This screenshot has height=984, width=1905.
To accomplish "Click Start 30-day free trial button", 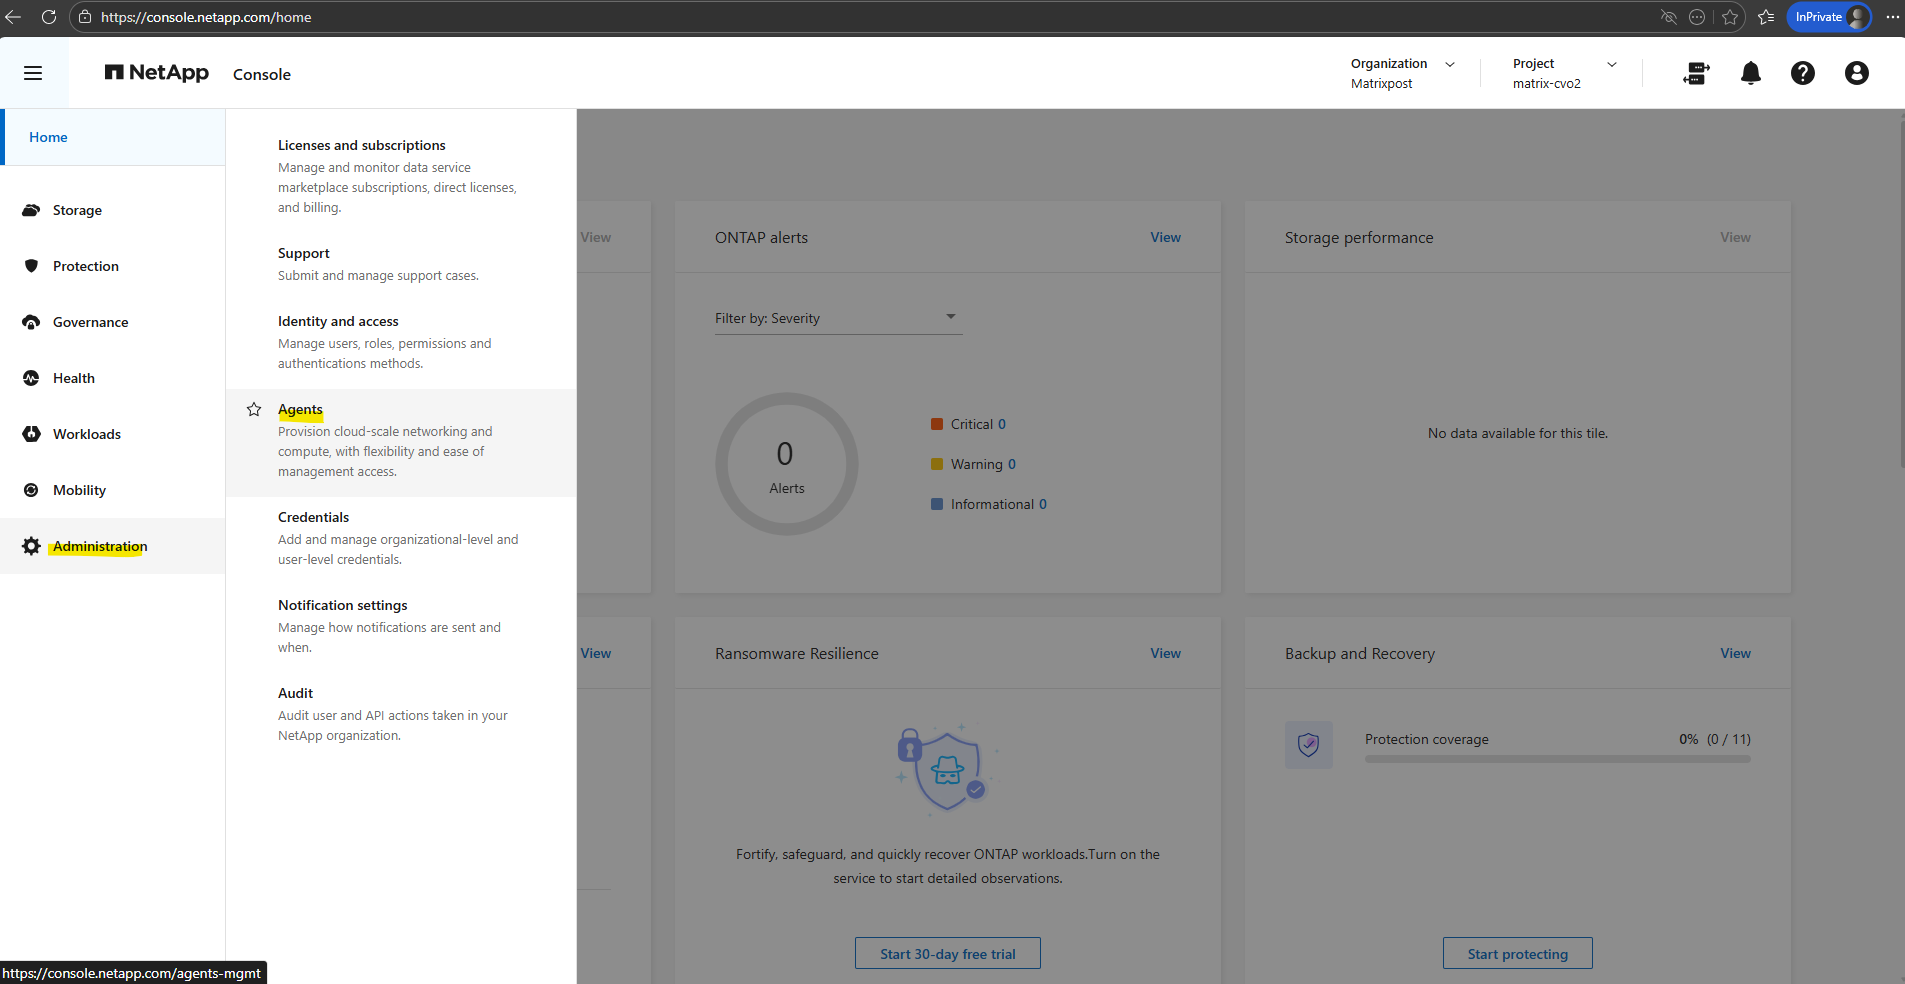I will pos(947,953).
